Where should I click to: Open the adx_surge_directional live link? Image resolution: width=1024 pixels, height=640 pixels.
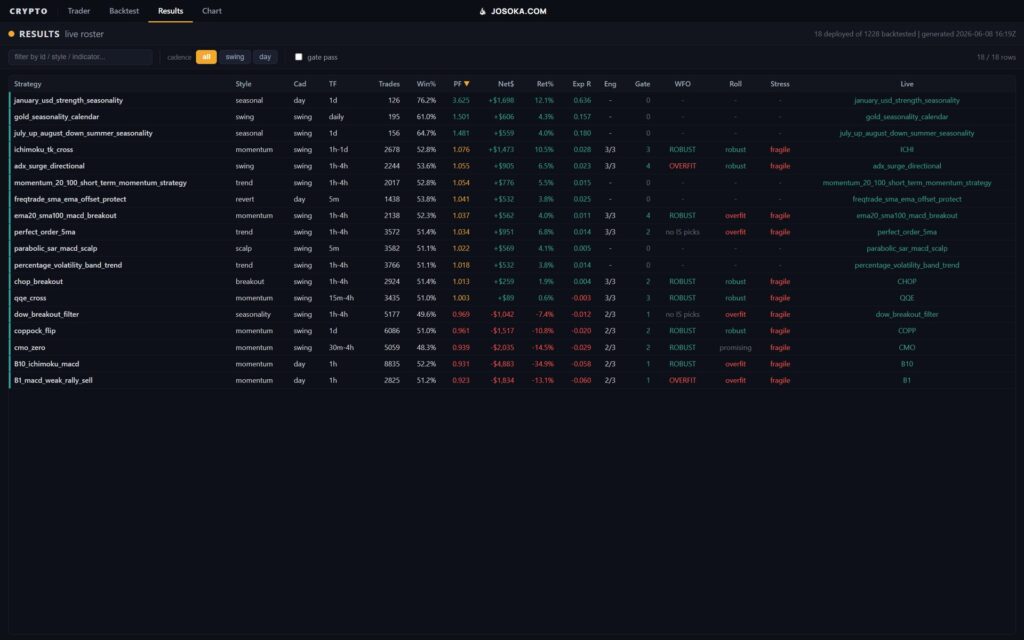click(x=906, y=166)
